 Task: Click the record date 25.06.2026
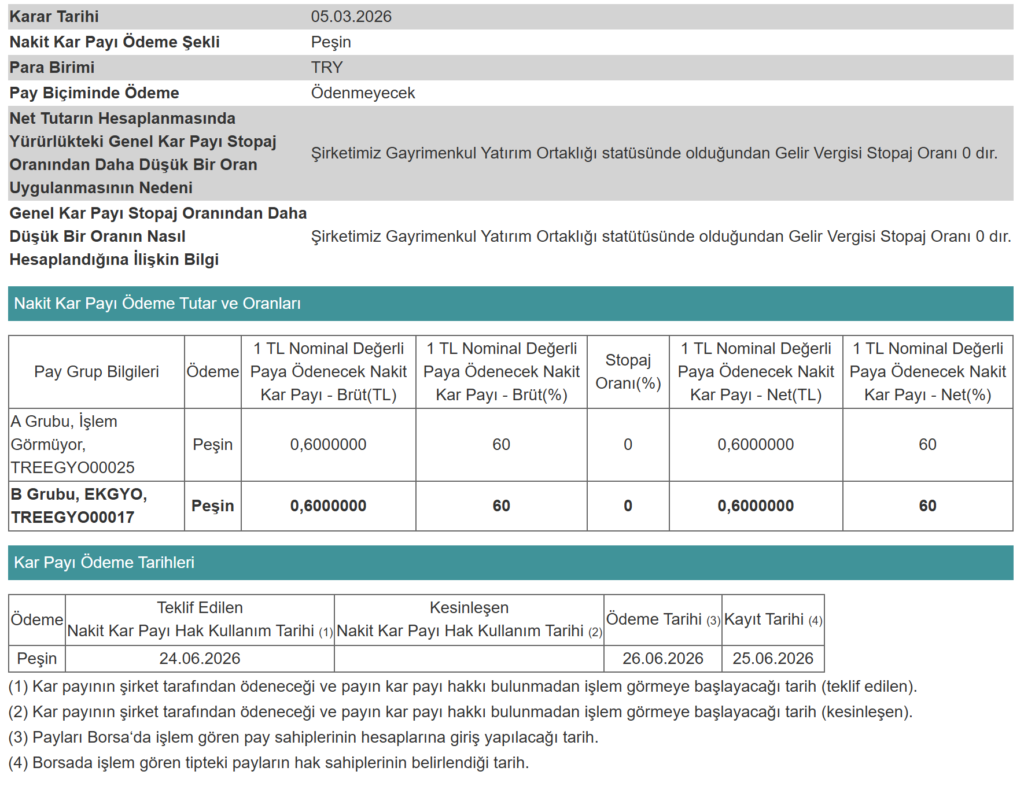(773, 658)
